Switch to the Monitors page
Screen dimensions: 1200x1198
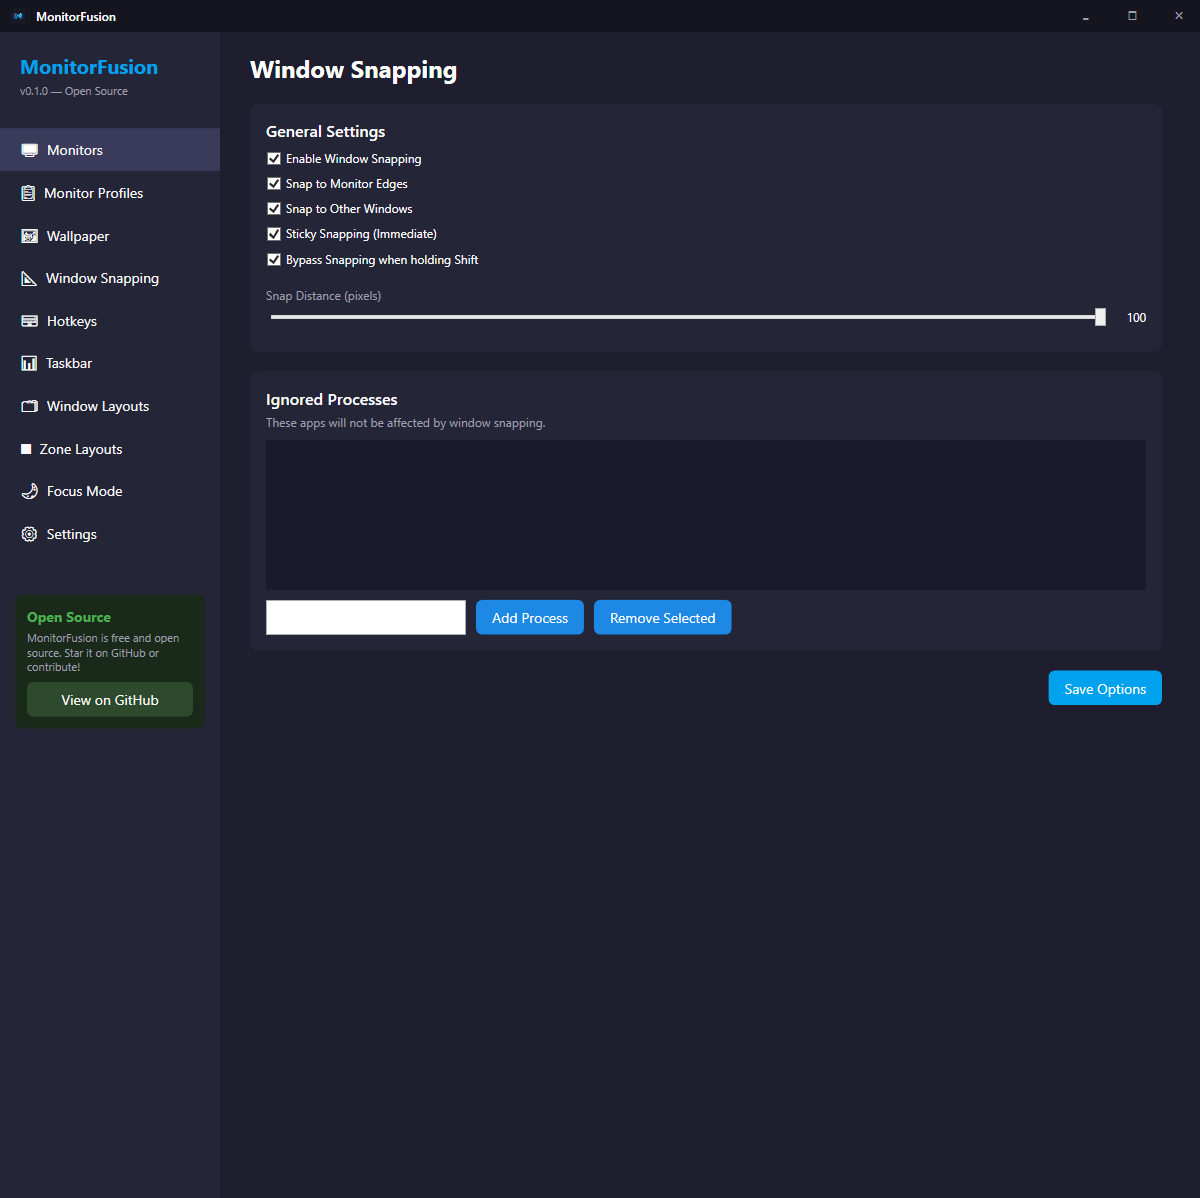coord(75,149)
